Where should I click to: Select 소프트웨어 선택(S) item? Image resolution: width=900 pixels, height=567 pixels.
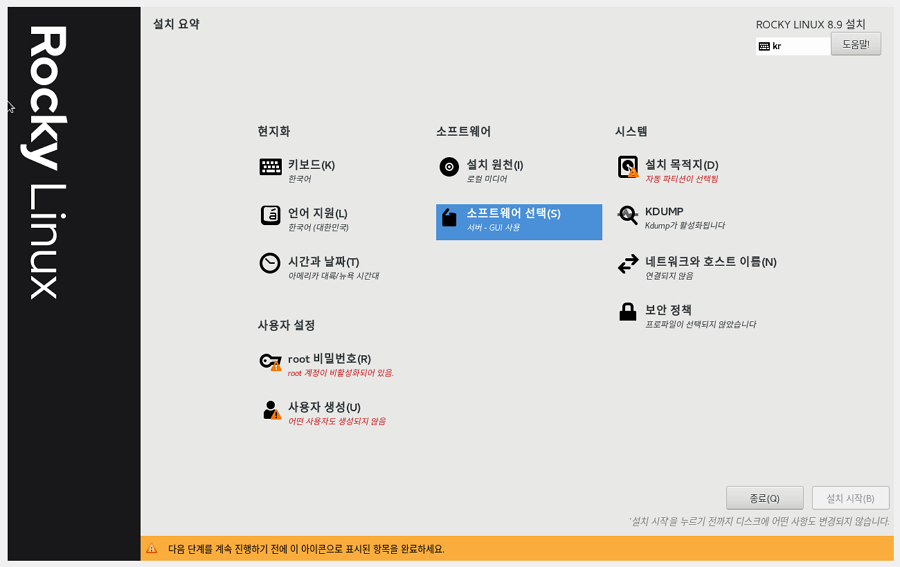pyautogui.click(x=519, y=222)
